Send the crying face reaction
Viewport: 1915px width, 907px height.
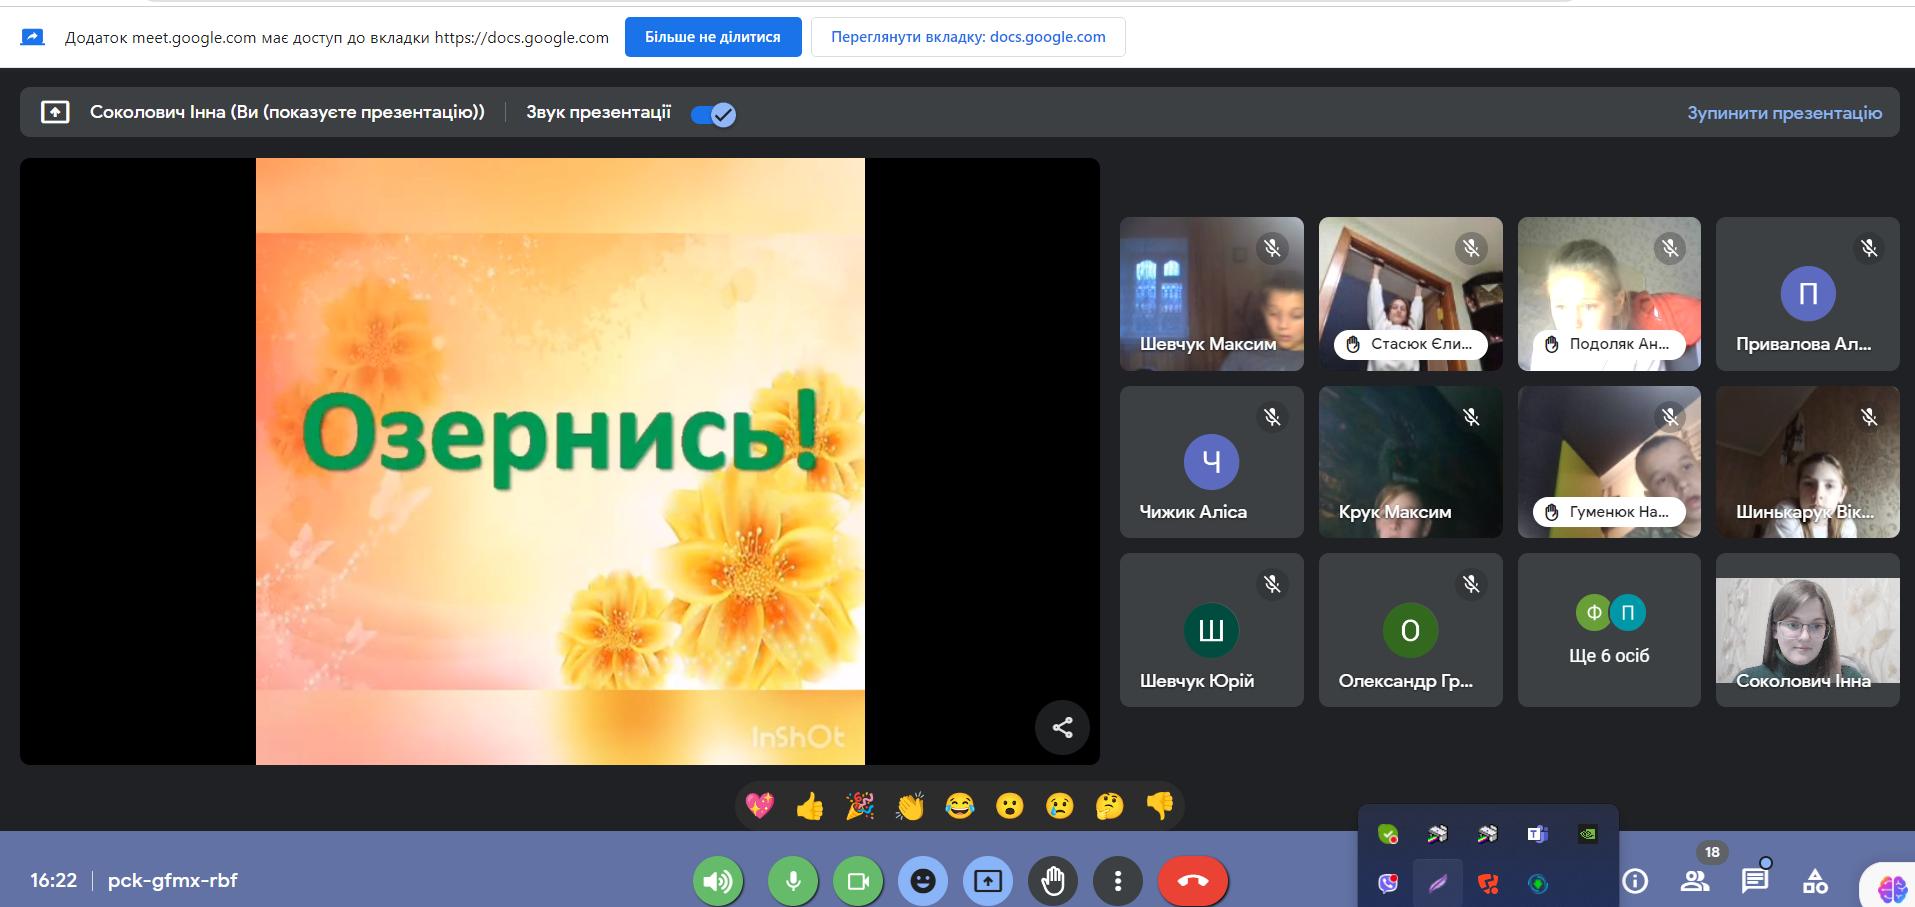coord(1060,805)
